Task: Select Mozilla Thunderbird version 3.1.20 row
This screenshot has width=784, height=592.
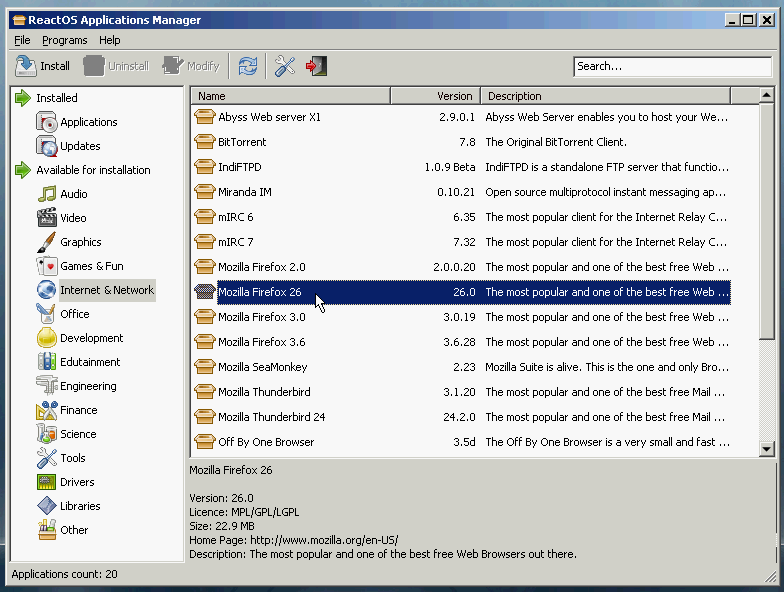Action: coord(460,392)
